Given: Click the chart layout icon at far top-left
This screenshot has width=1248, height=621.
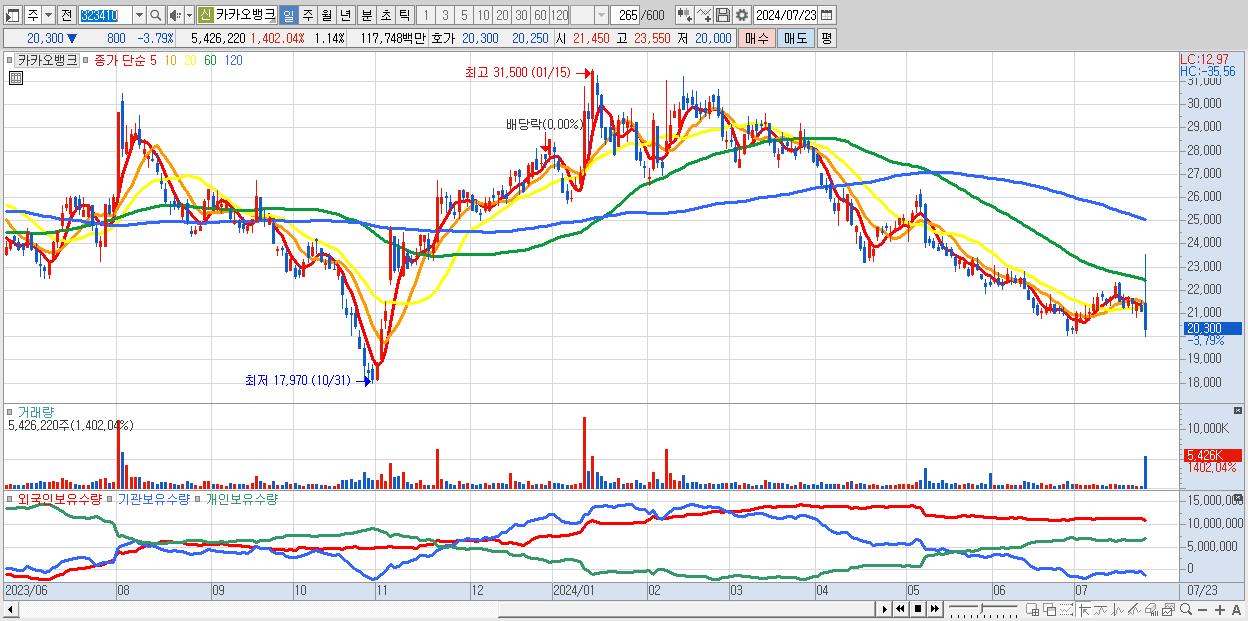Looking at the screenshot, I should tap(12, 15).
